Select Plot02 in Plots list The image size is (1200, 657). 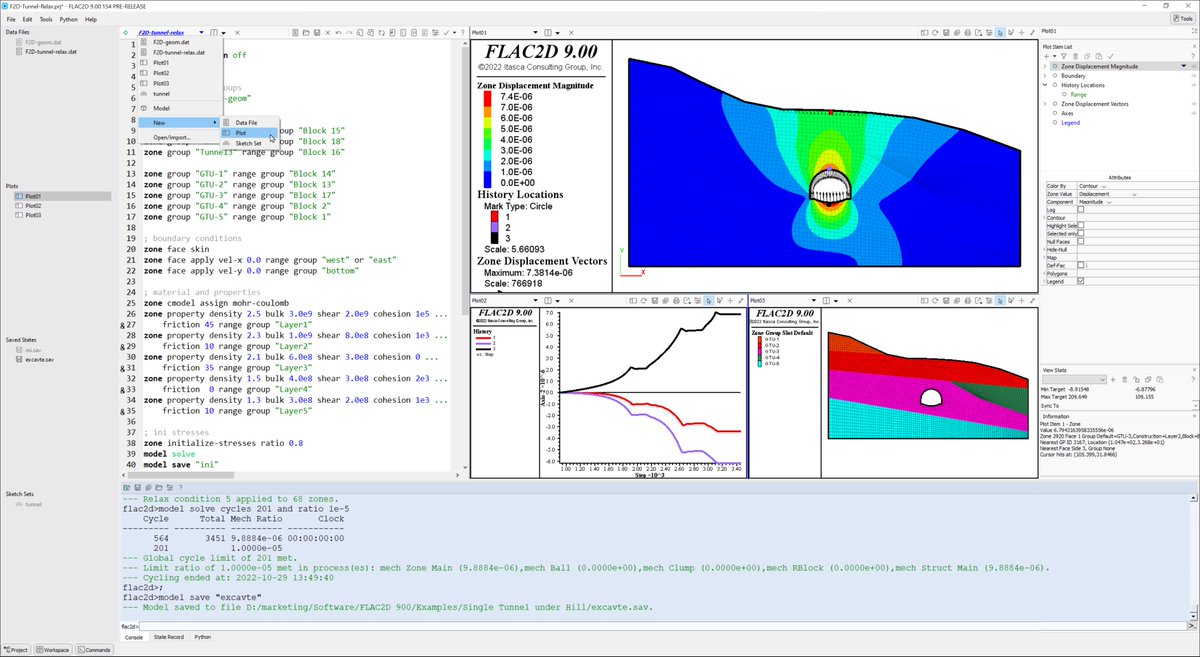point(33,205)
